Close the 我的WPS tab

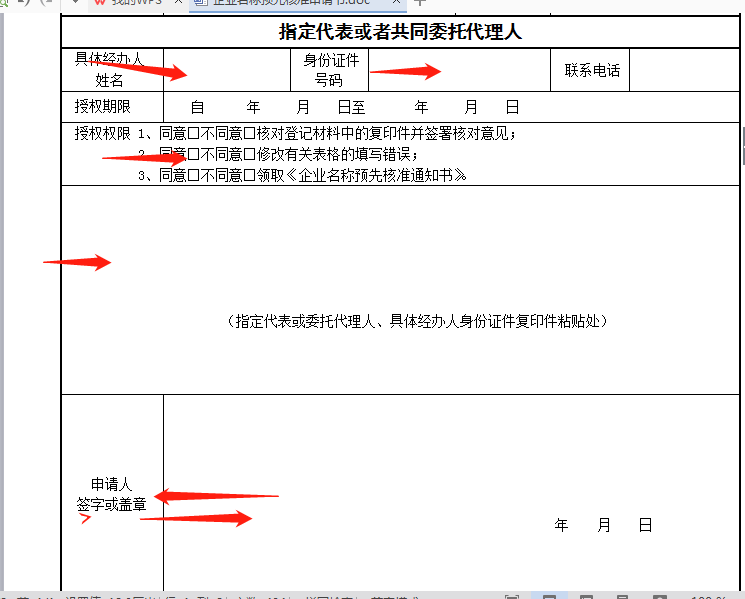tap(178, 3)
